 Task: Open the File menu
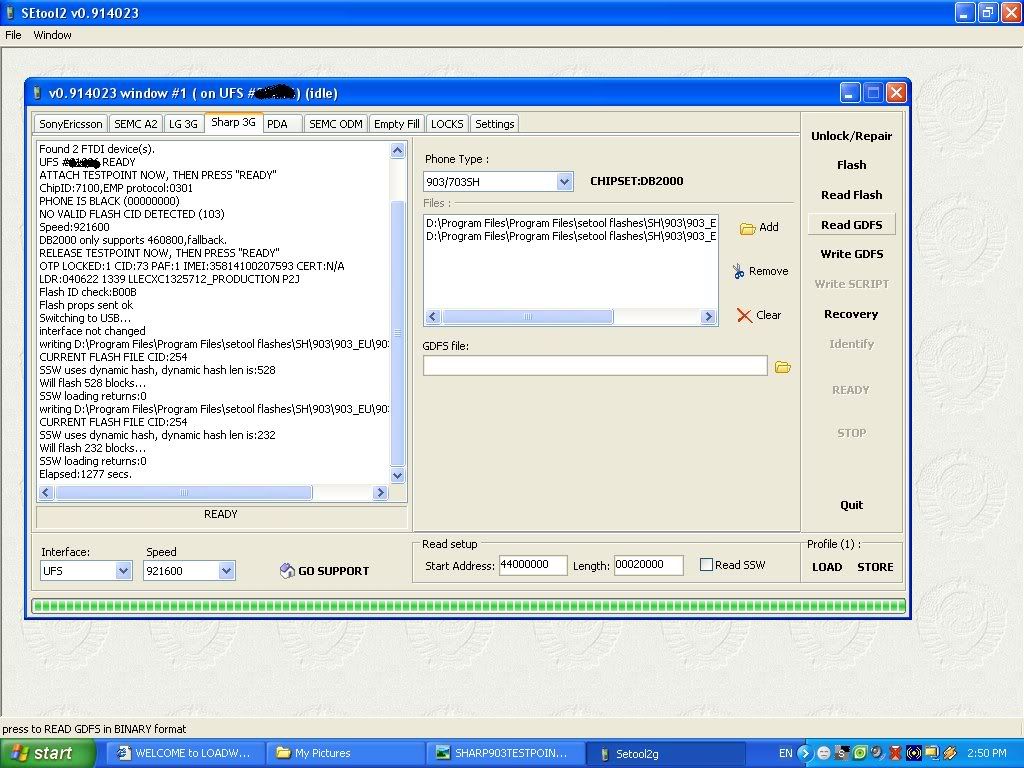tap(13, 35)
